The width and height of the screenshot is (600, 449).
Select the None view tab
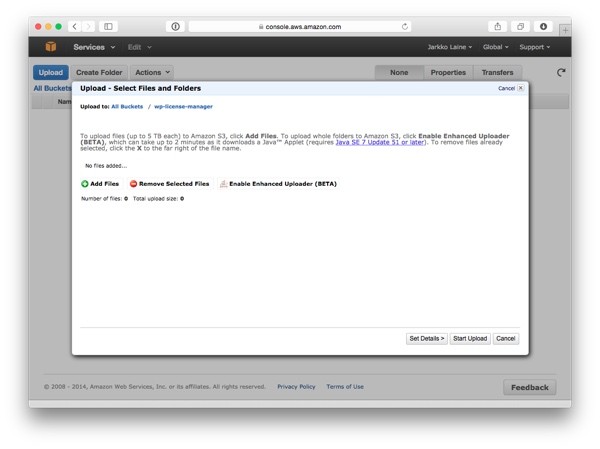399,72
